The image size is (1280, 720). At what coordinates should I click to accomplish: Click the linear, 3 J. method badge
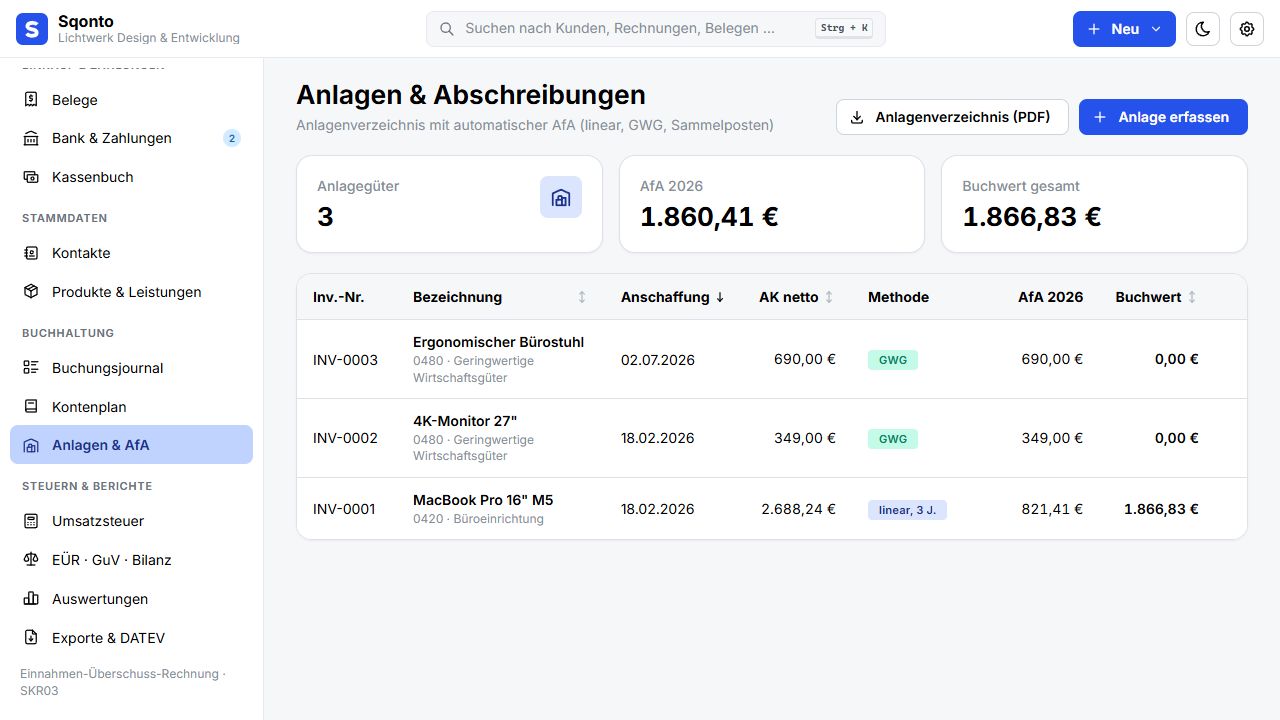(x=907, y=510)
